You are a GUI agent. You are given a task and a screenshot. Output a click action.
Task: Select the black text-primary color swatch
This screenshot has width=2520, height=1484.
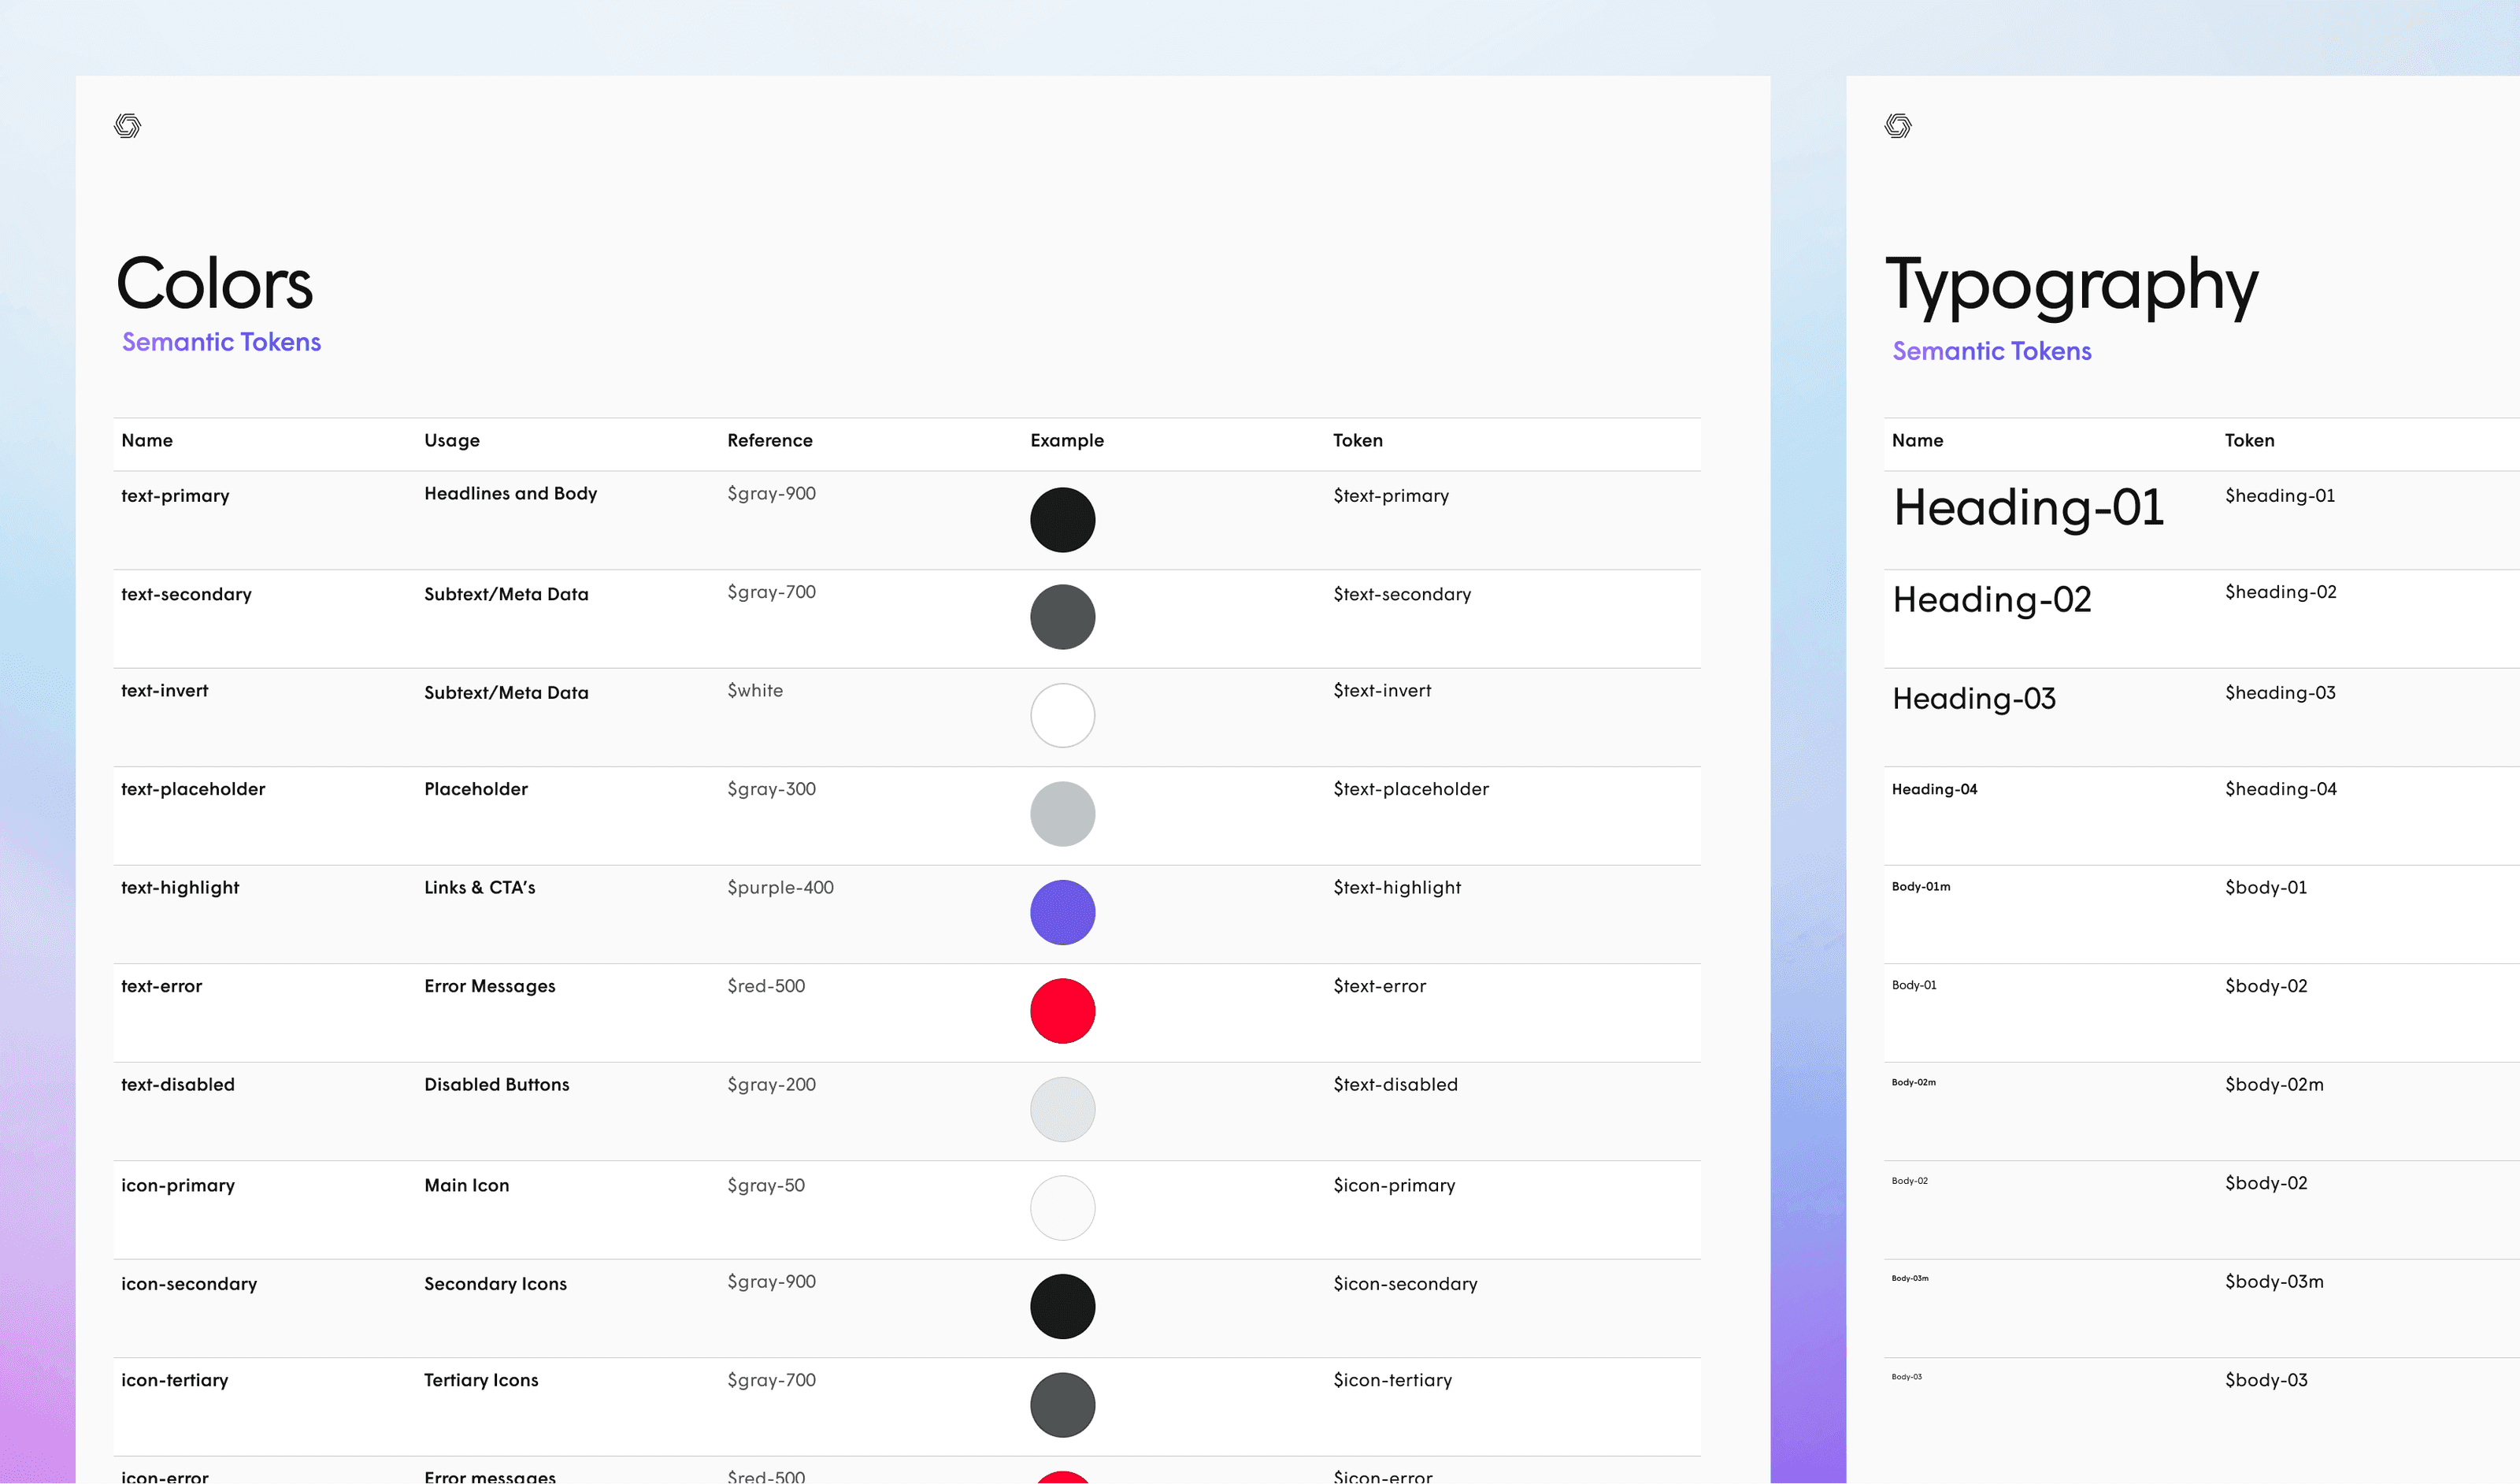pyautogui.click(x=1062, y=520)
